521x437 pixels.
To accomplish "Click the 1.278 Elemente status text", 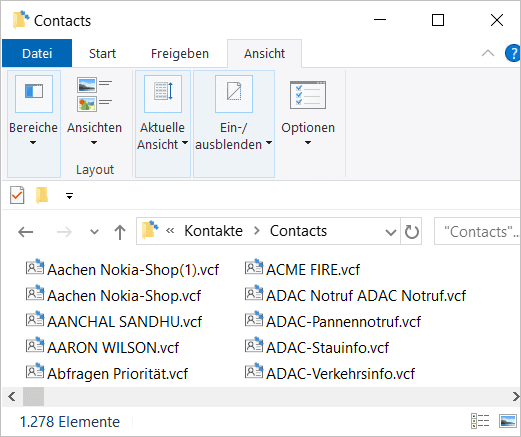I will [70, 422].
